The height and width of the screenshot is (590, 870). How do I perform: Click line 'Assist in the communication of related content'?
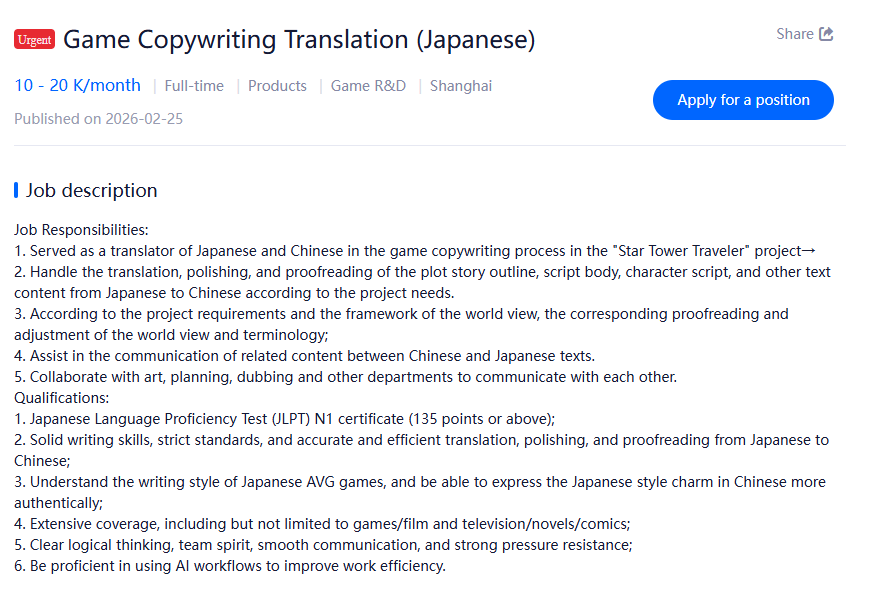pos(305,356)
